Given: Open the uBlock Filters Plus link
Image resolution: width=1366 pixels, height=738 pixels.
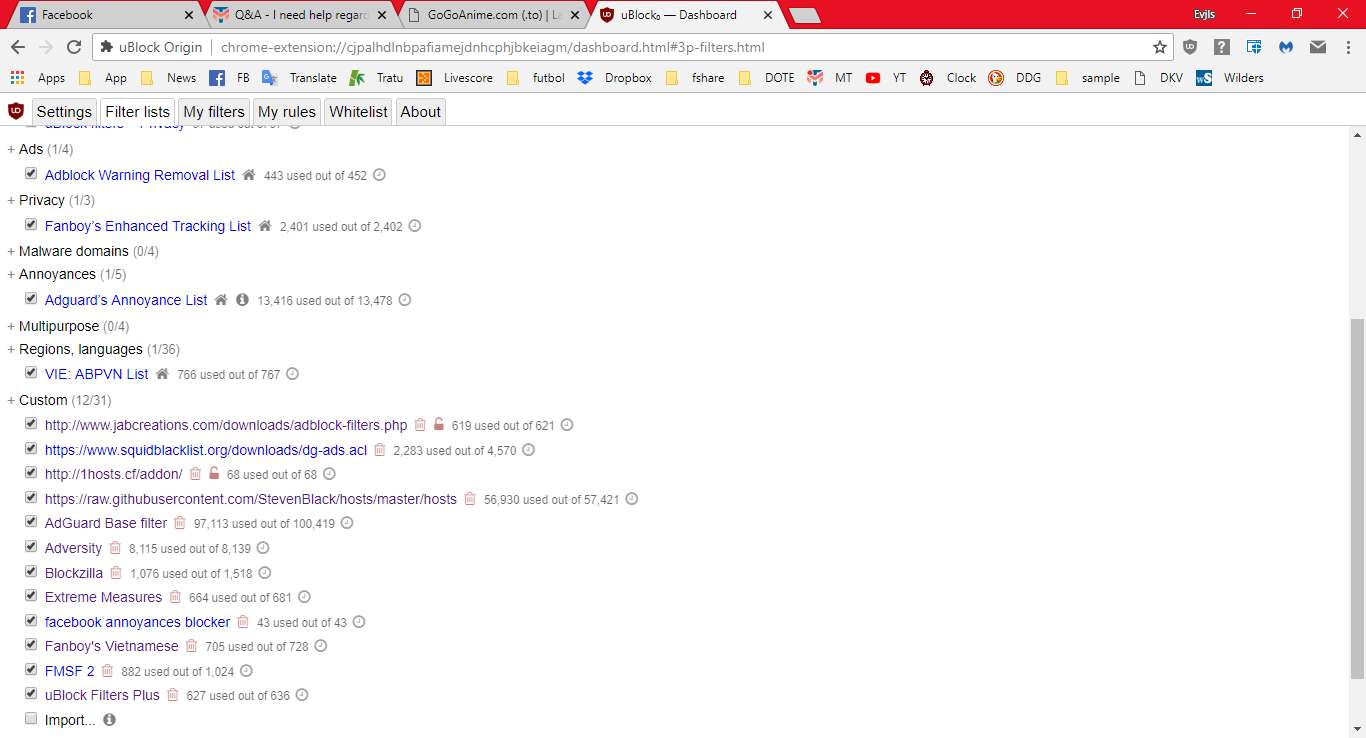Looking at the screenshot, I should tap(102, 695).
